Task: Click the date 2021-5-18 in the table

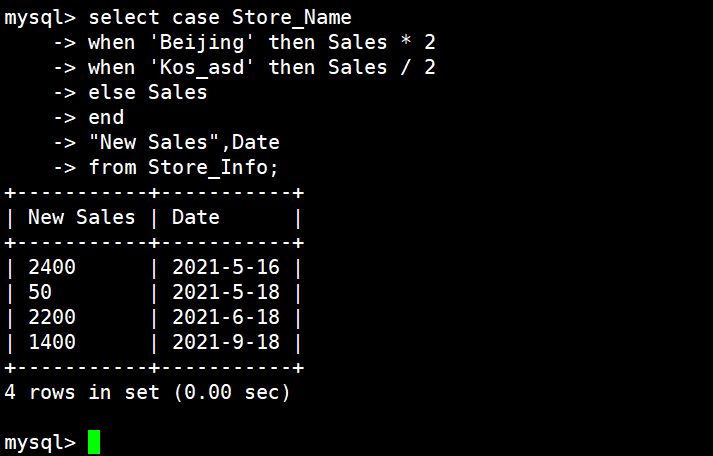Action: (x=225, y=292)
